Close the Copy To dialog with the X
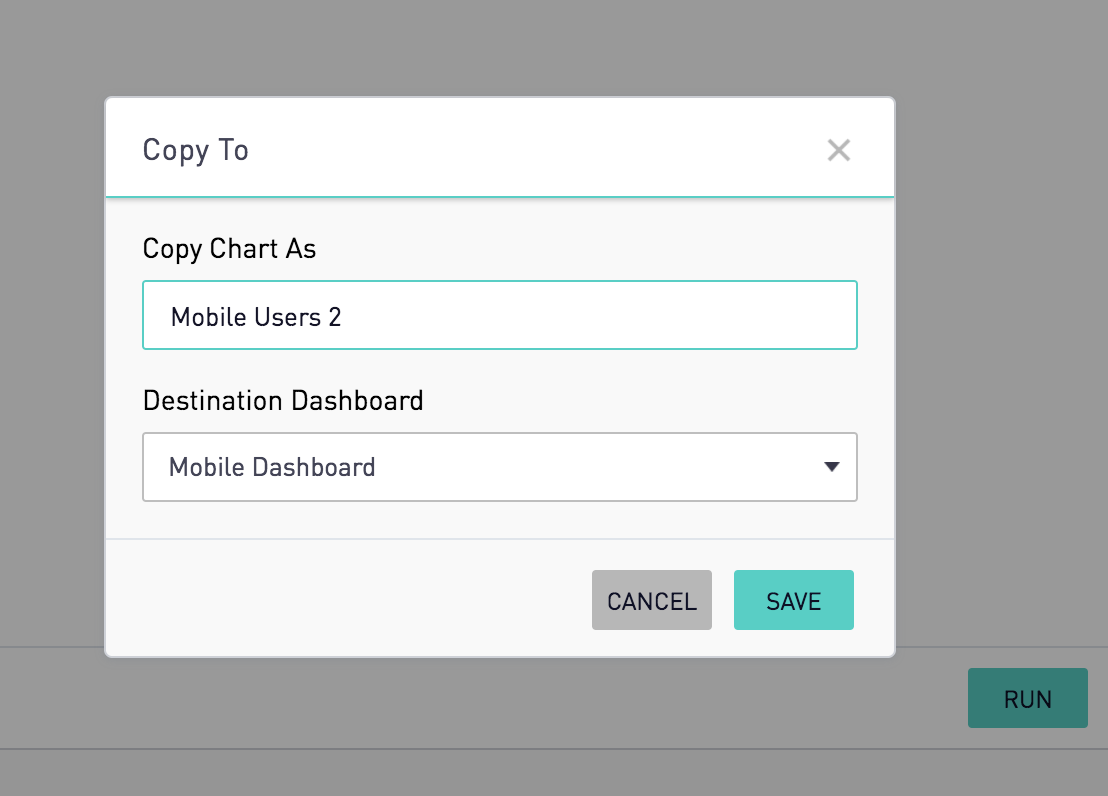Viewport: 1108px width, 796px height. click(x=838, y=150)
